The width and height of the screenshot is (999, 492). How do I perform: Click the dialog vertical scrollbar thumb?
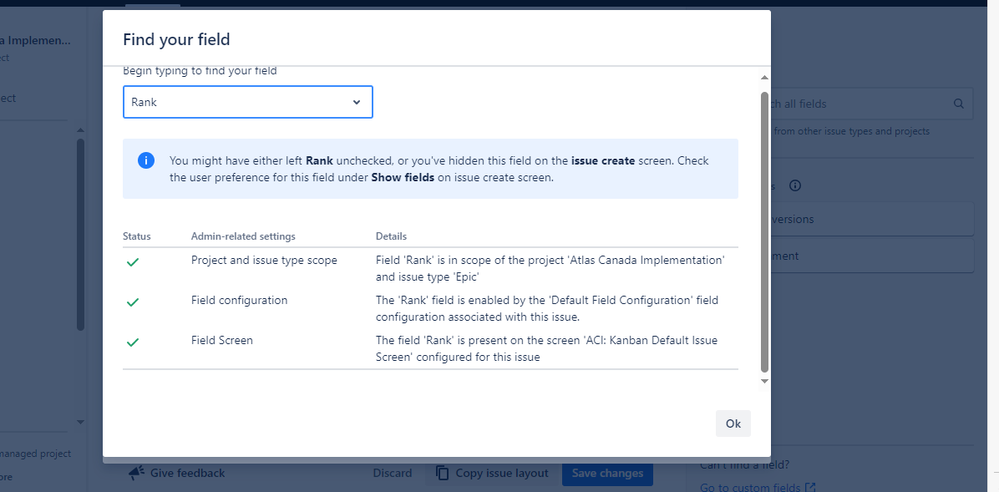pos(765,232)
